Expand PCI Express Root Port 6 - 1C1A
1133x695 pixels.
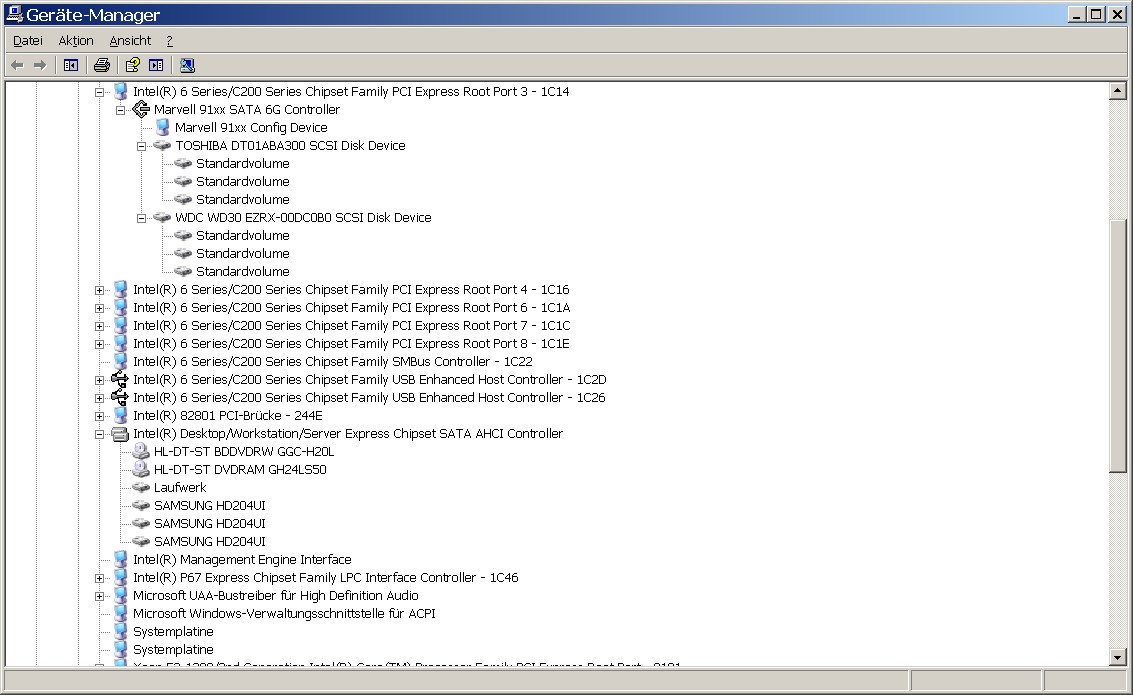tap(99, 308)
